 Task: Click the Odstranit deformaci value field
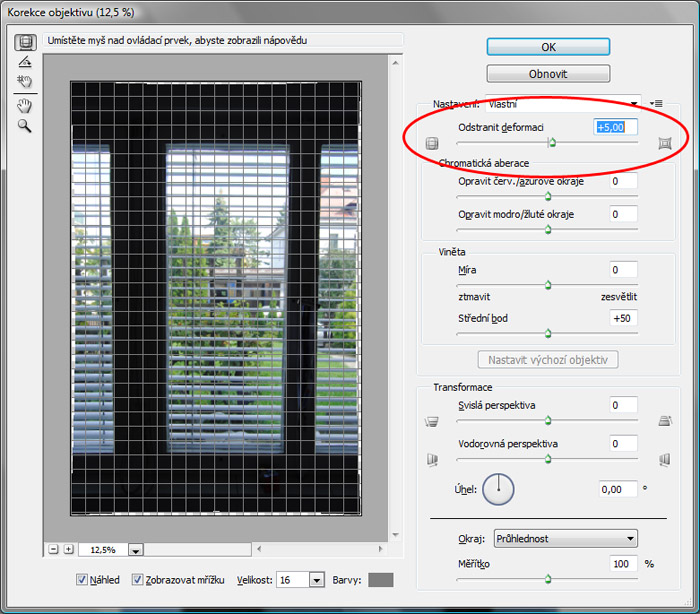pos(615,127)
